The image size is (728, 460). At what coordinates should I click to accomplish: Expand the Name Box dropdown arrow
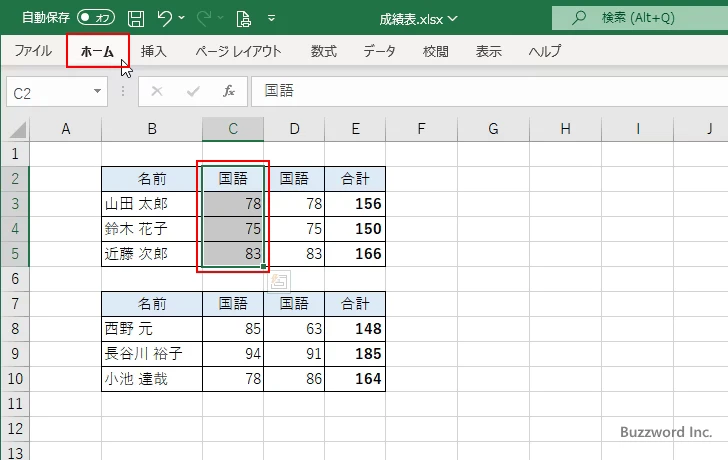pyautogui.click(x=98, y=91)
